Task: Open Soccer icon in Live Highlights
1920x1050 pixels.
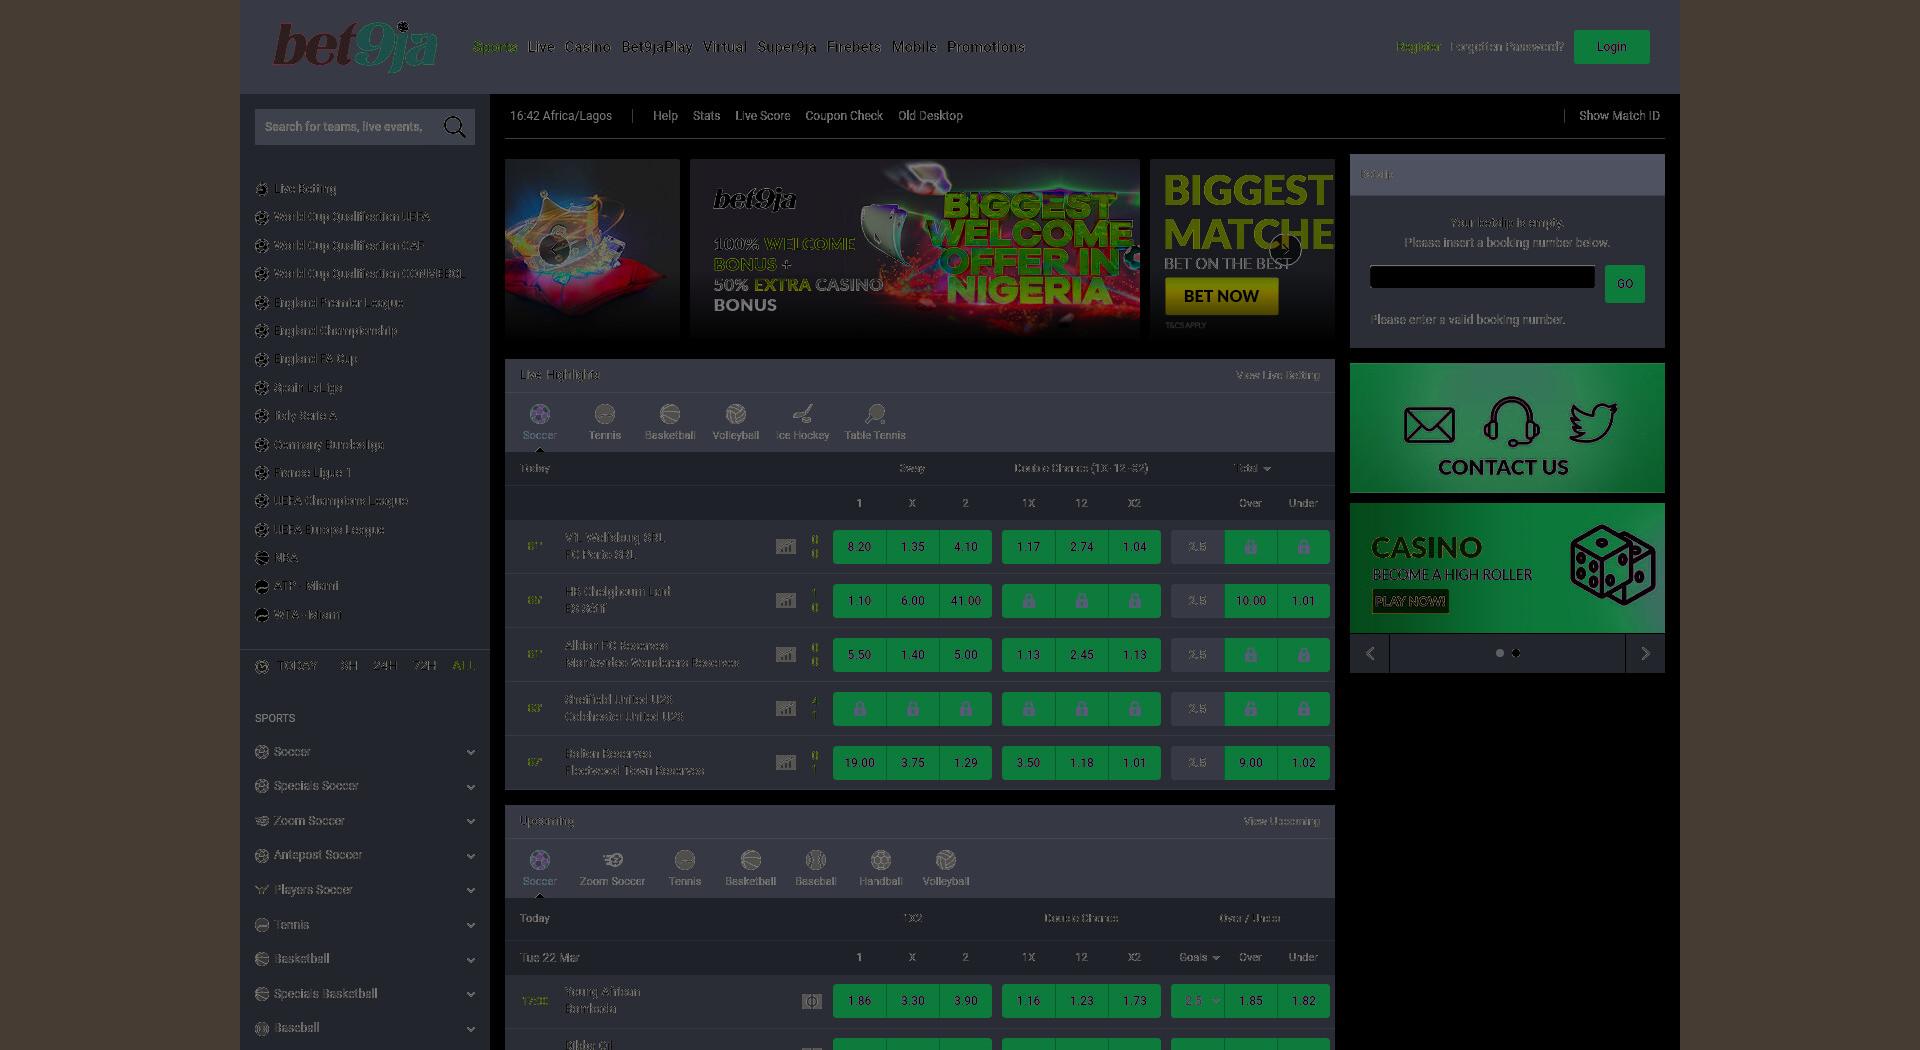Action: [x=540, y=414]
